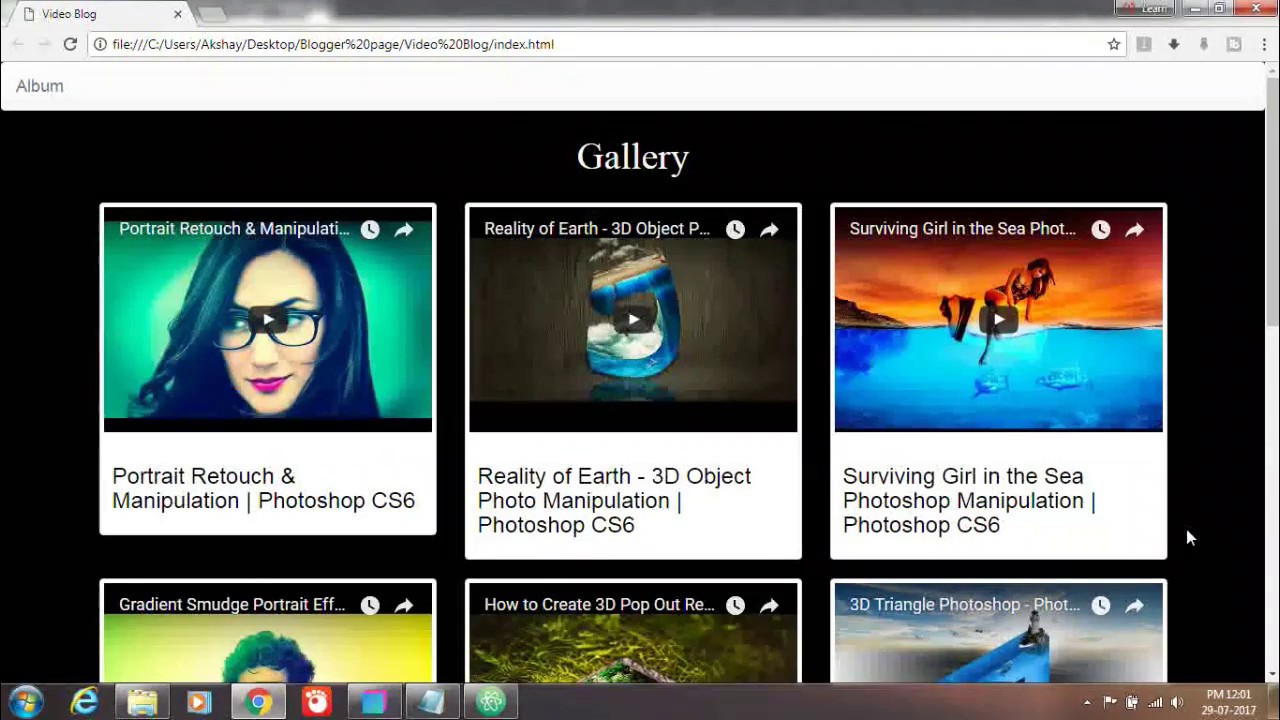The width and height of the screenshot is (1280, 720).
Task: Play the Surviving Girl in the Sea video
Action: click(x=998, y=320)
